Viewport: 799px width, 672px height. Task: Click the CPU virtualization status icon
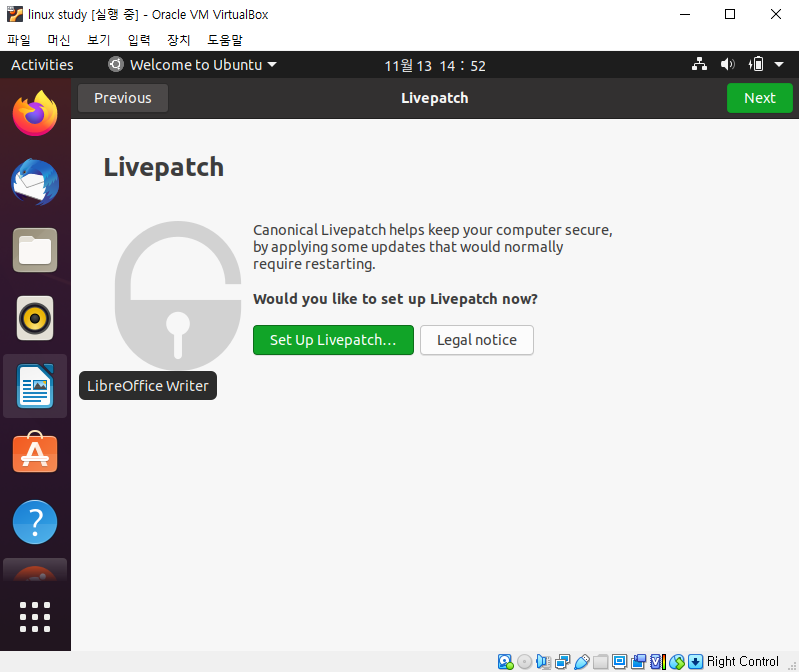point(658,661)
